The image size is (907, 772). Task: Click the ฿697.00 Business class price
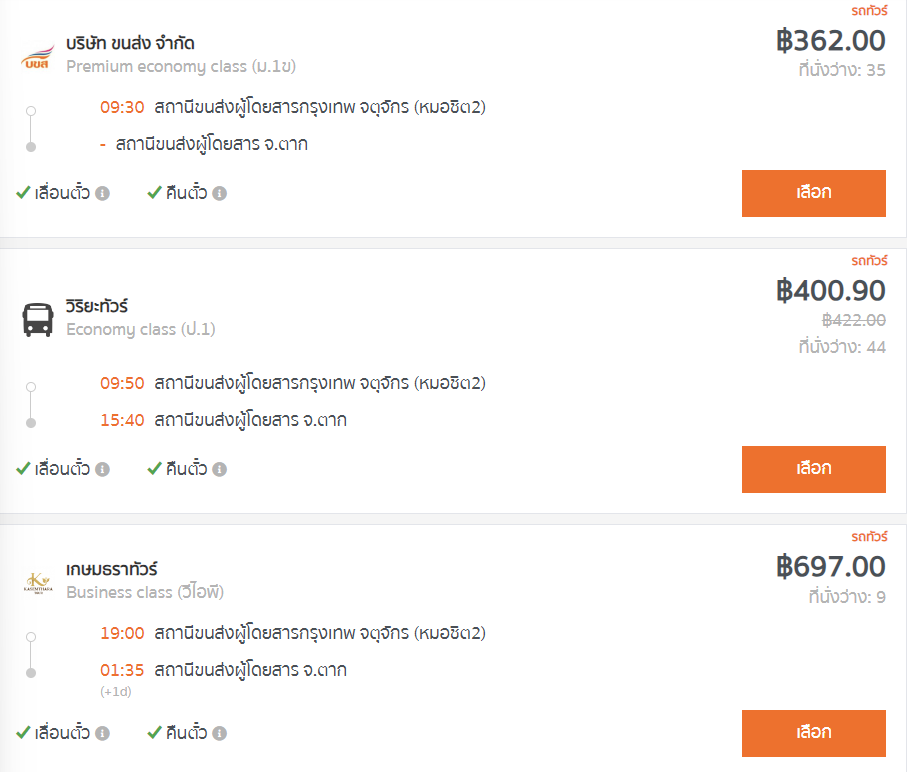pos(831,567)
